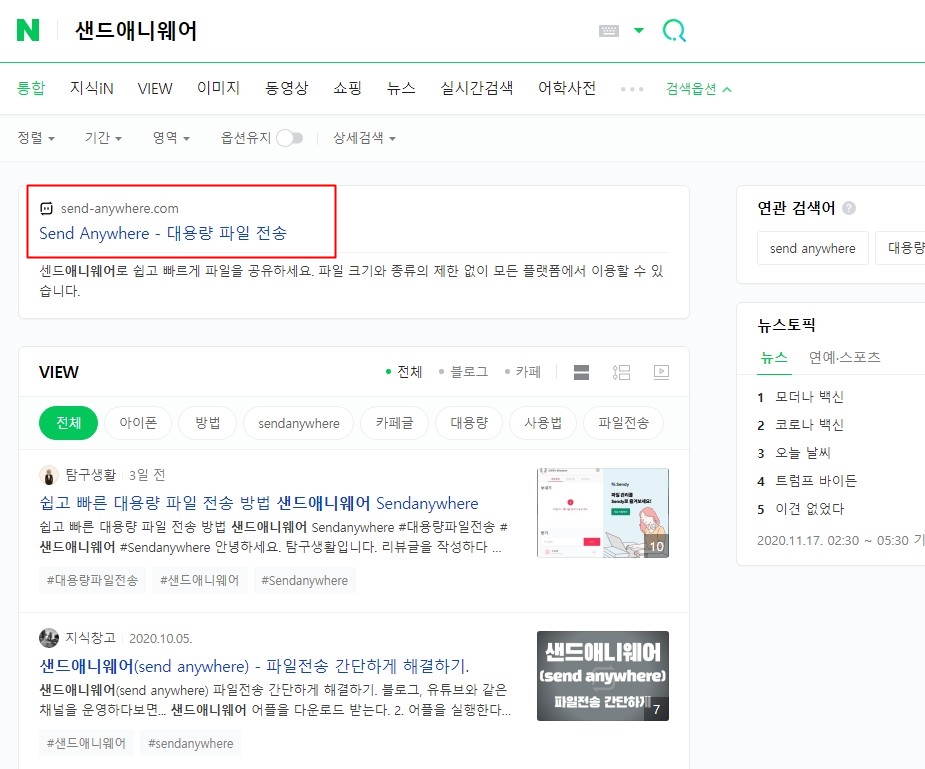Filter VIEW by 카페글 chip
This screenshot has width=925, height=769.
click(395, 423)
